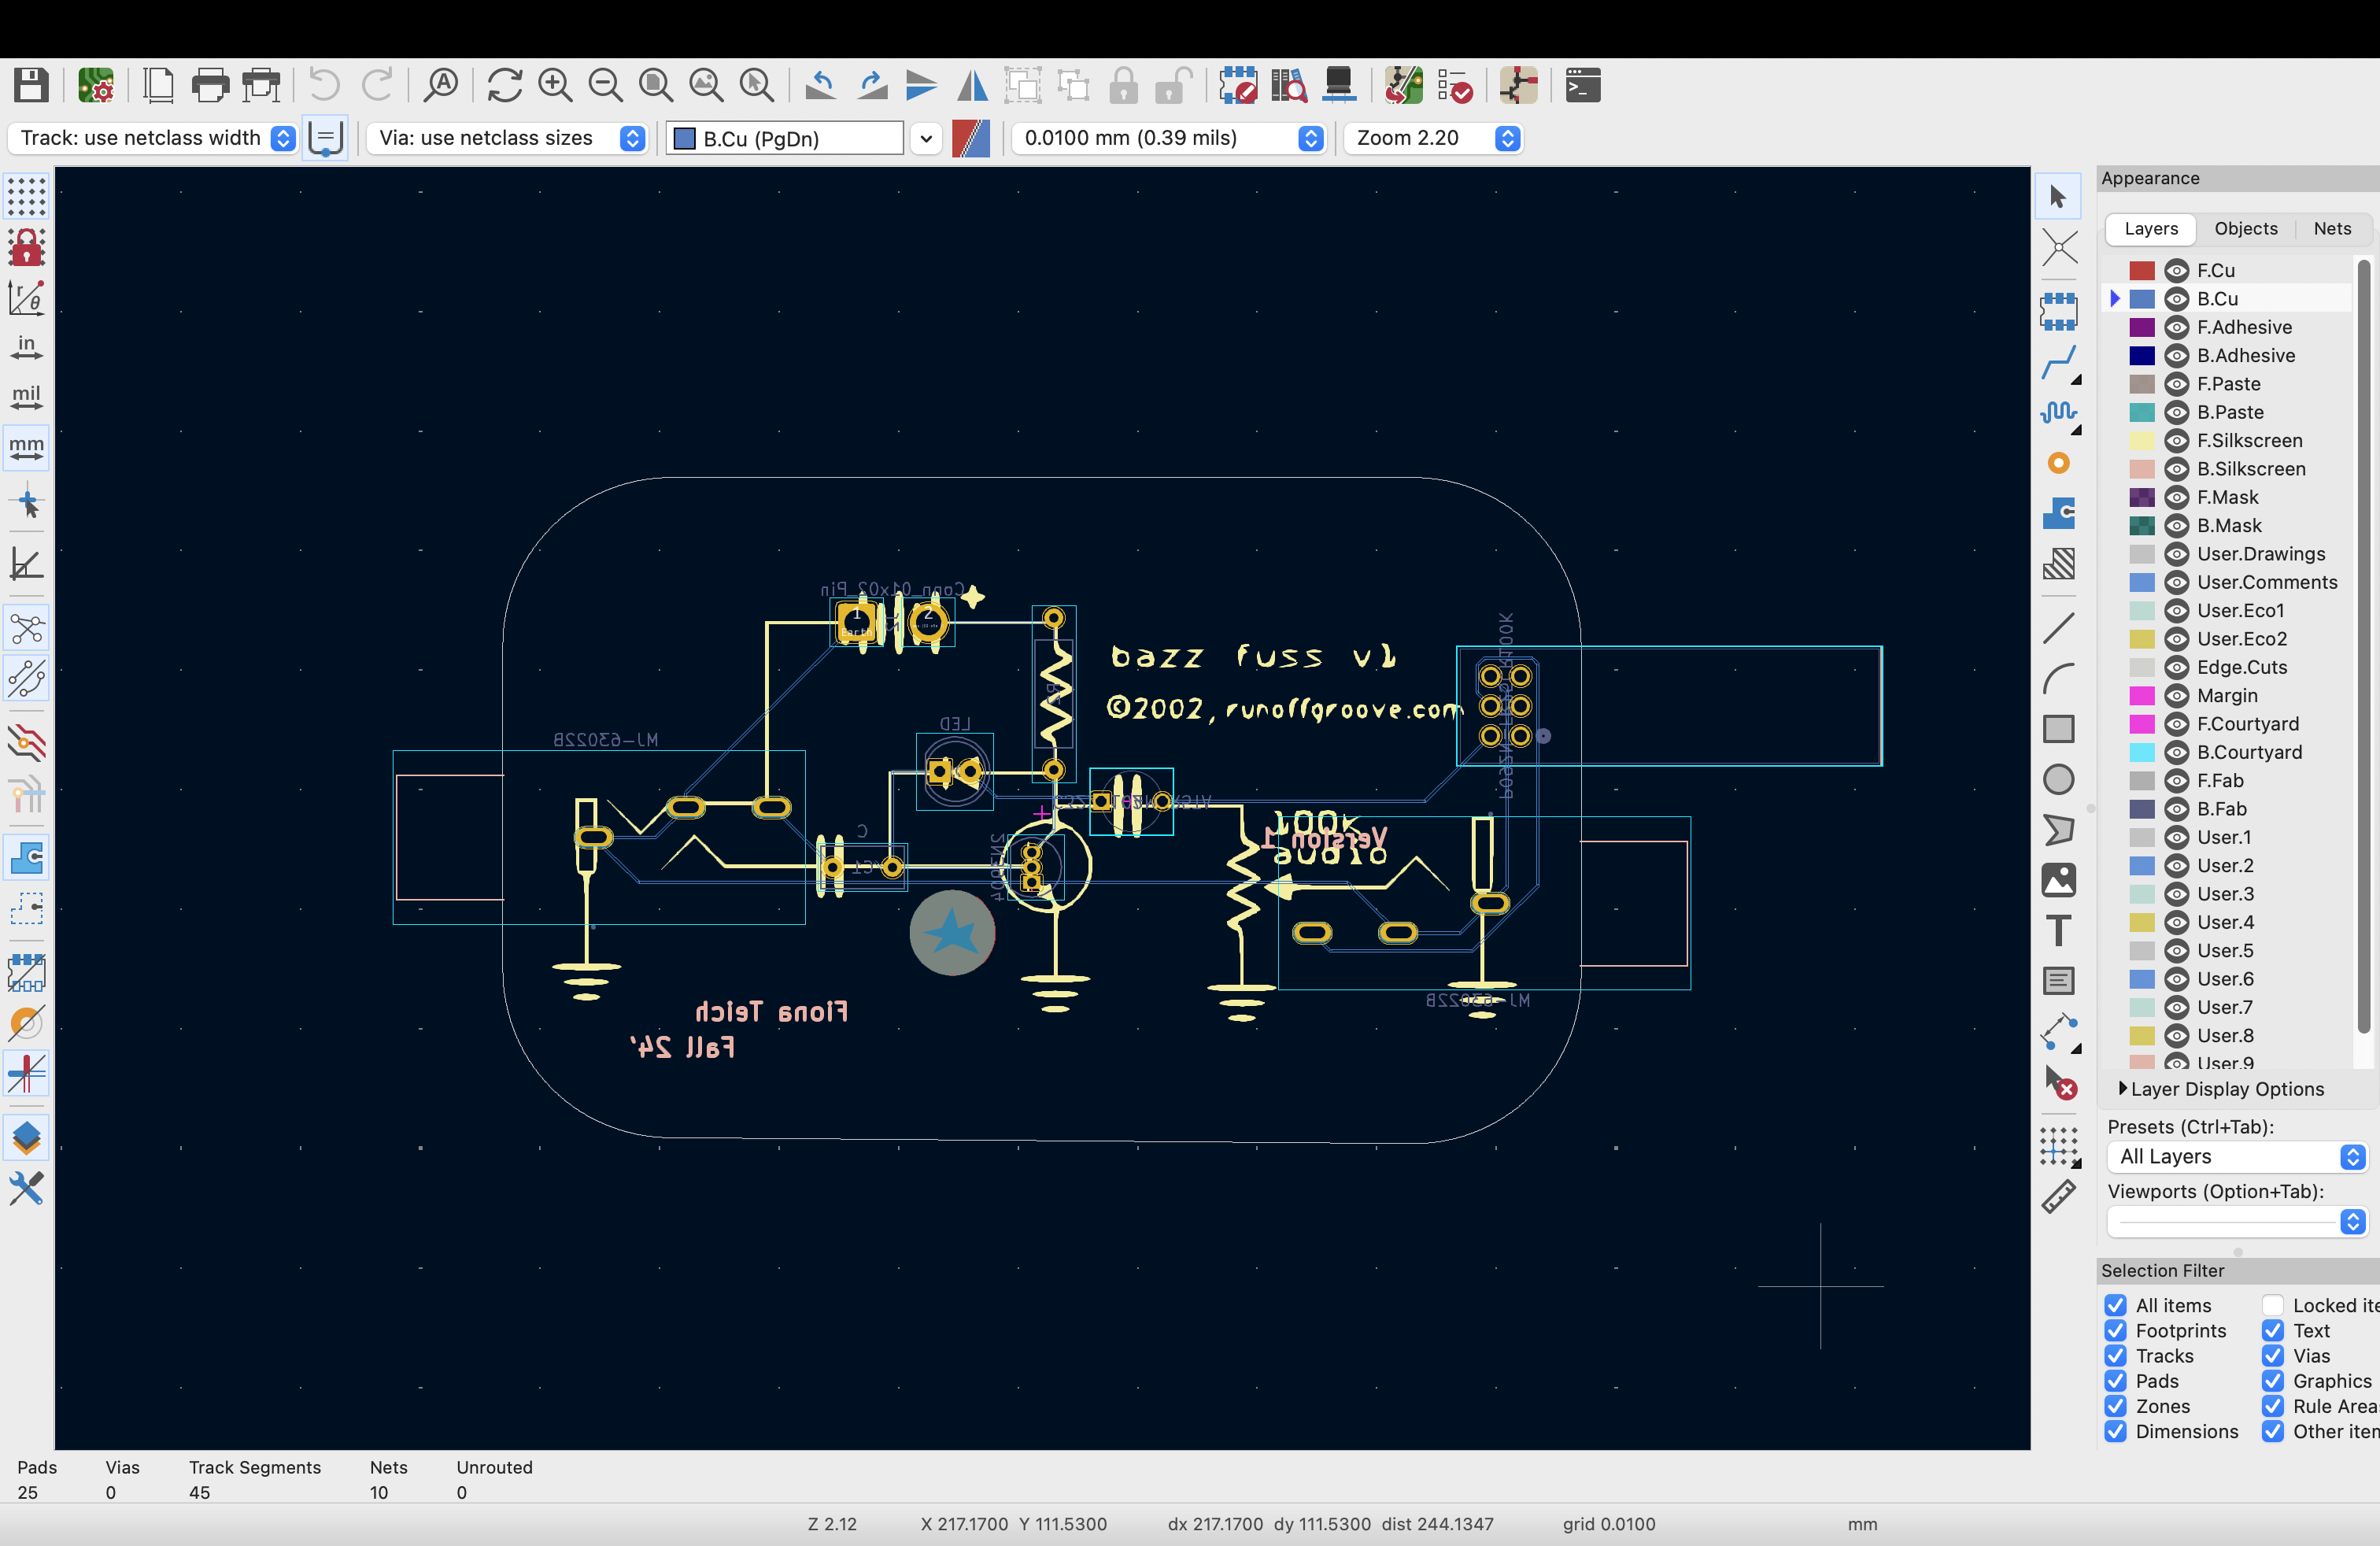The image size is (2380, 1546).
Task: Toggle auto track width button
Action: pyautogui.click(x=325, y=138)
